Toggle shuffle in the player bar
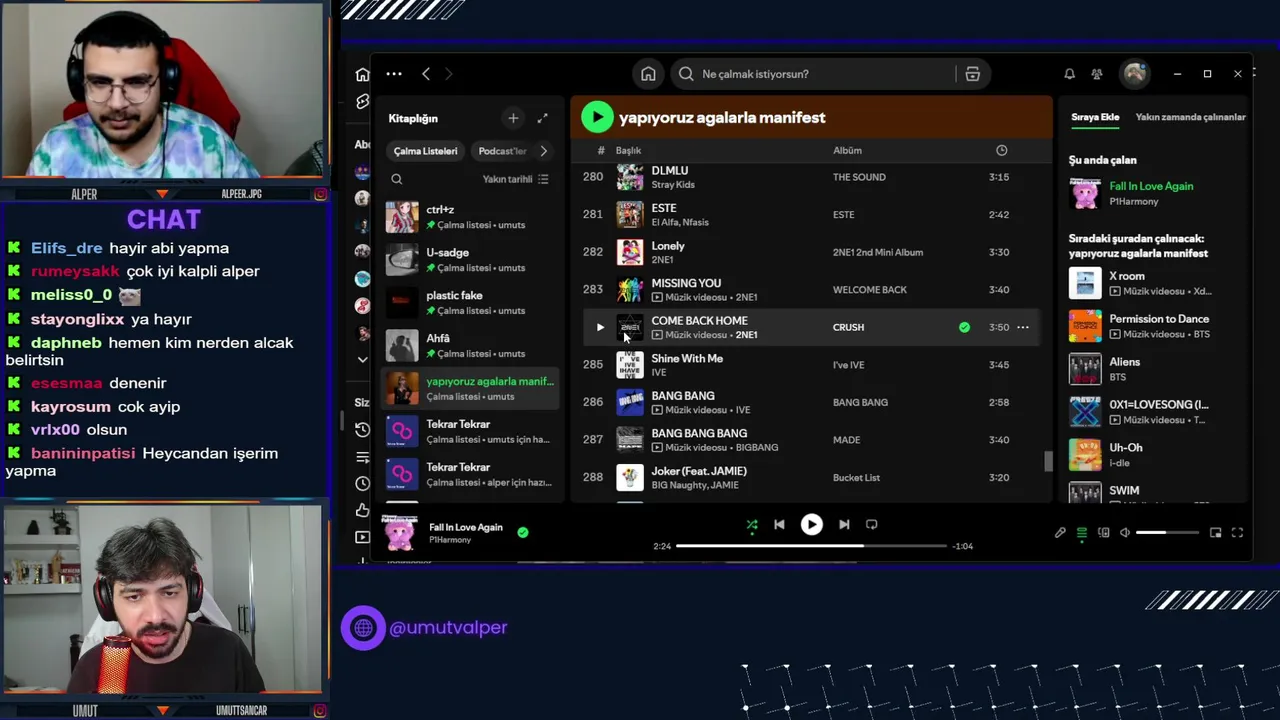This screenshot has height=720, width=1280. (x=752, y=524)
